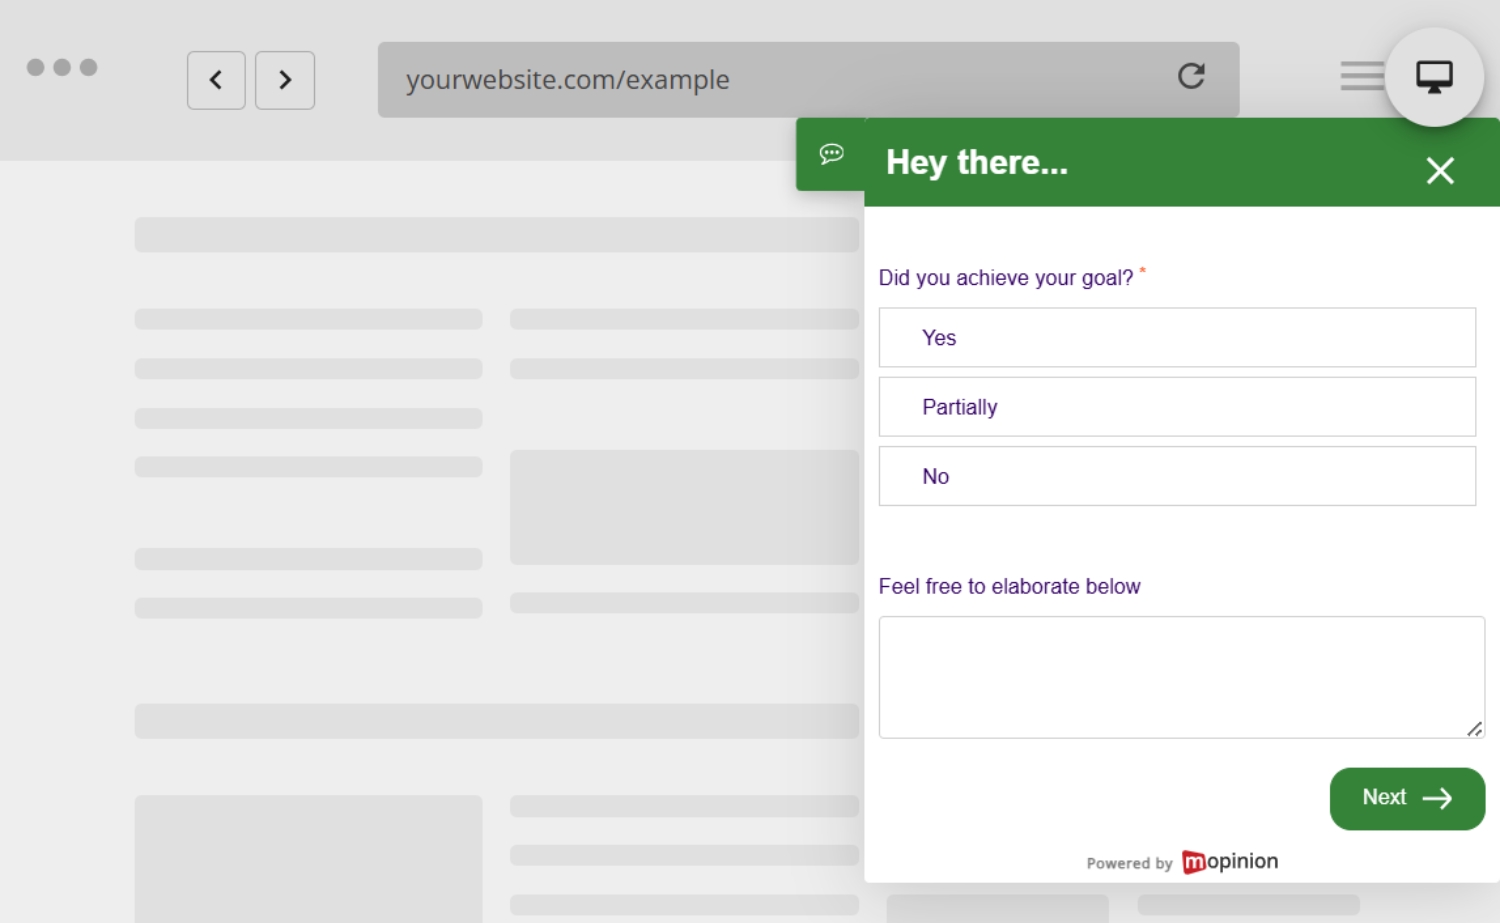Pick 'No' as your answer
Viewport: 1500px width, 923px height.
[x=1176, y=476]
